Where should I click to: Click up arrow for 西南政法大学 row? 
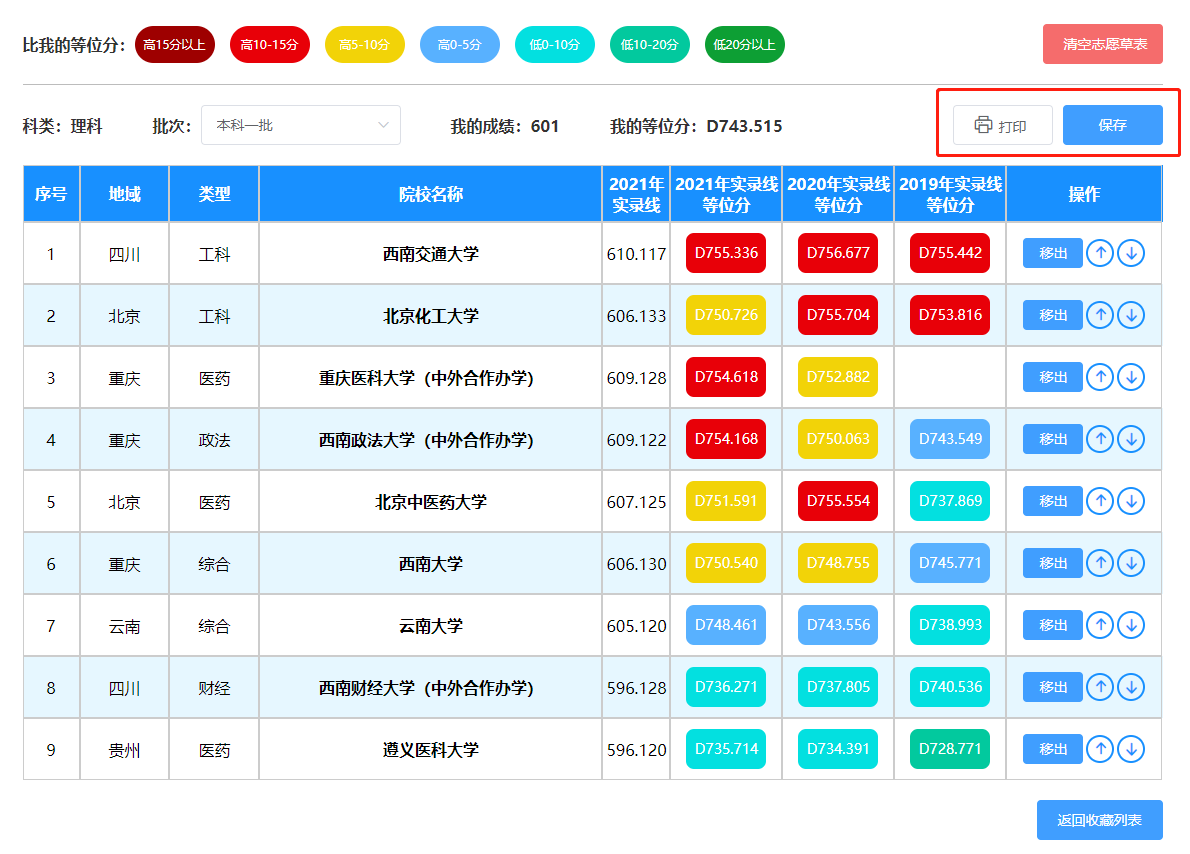1100,439
